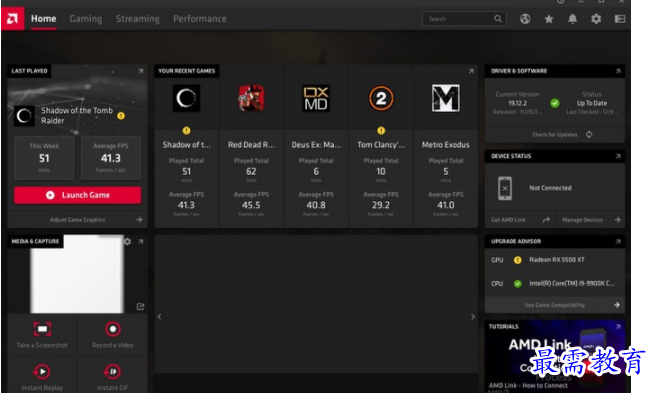Click the Metro Exodus title text
Screen dimensions: 654x393
(446, 145)
